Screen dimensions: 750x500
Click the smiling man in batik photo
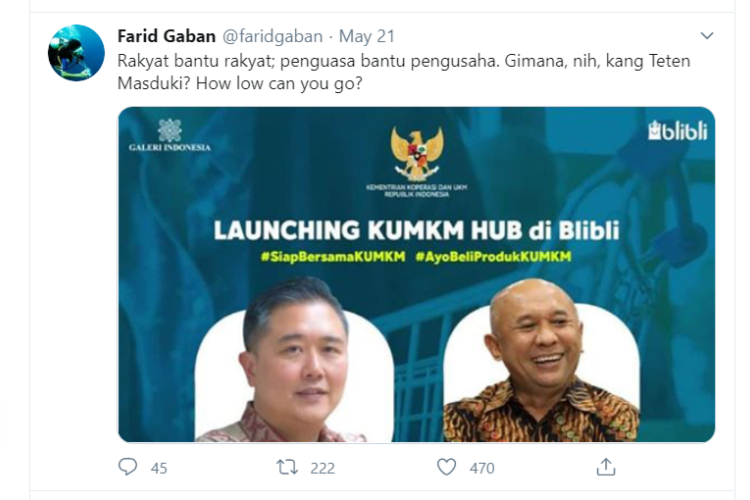(541, 360)
